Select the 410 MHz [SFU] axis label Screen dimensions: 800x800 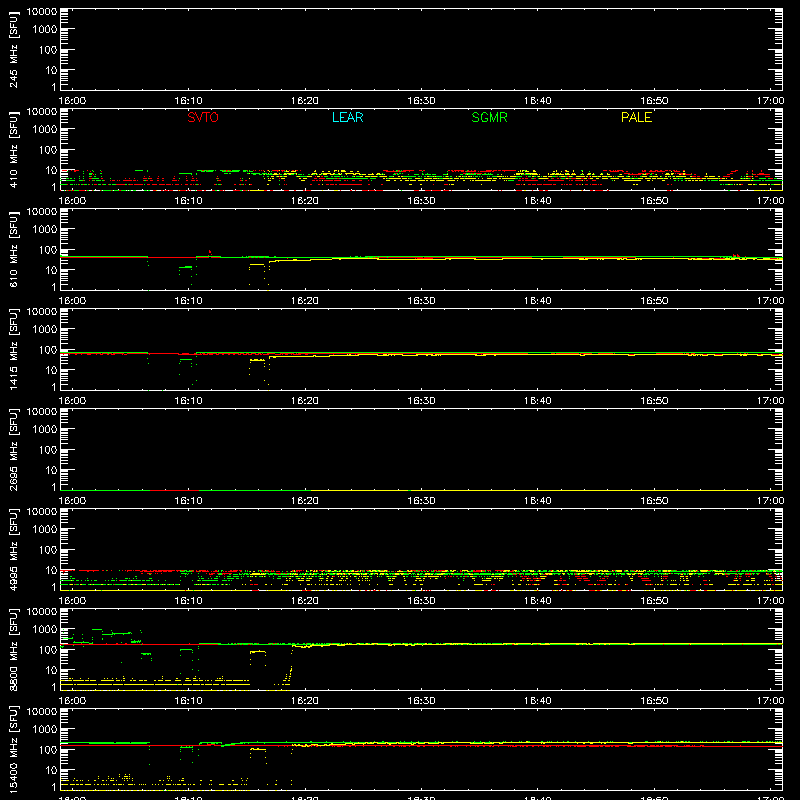coord(14,149)
